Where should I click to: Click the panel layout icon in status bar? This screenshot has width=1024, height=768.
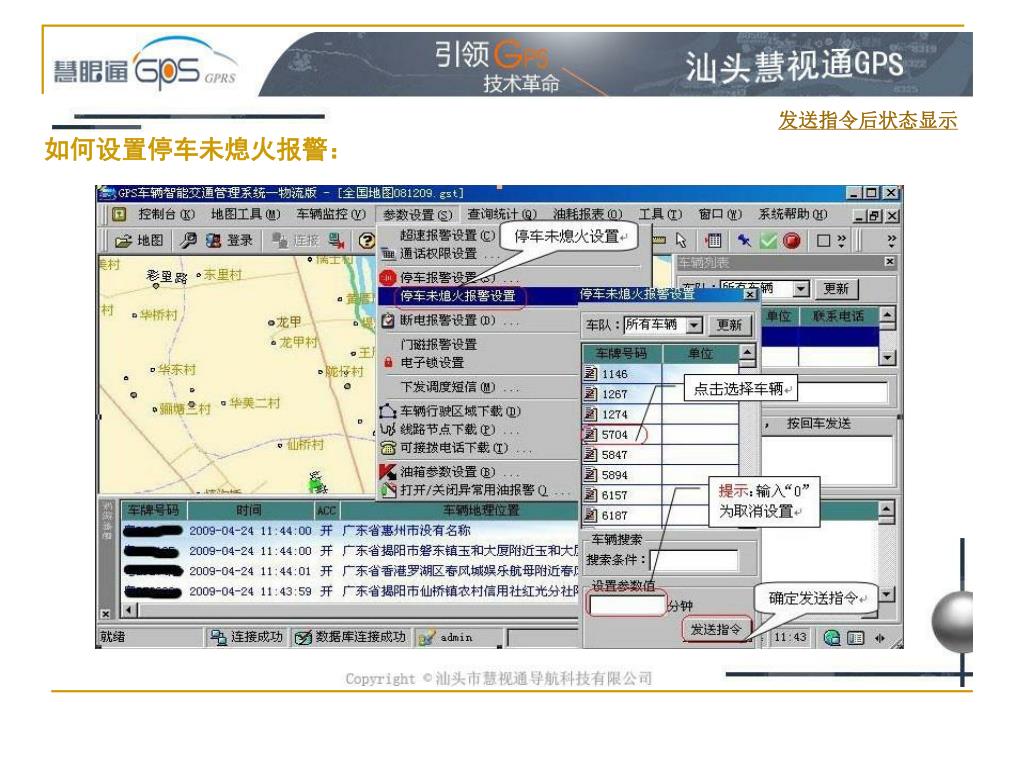(x=856, y=637)
